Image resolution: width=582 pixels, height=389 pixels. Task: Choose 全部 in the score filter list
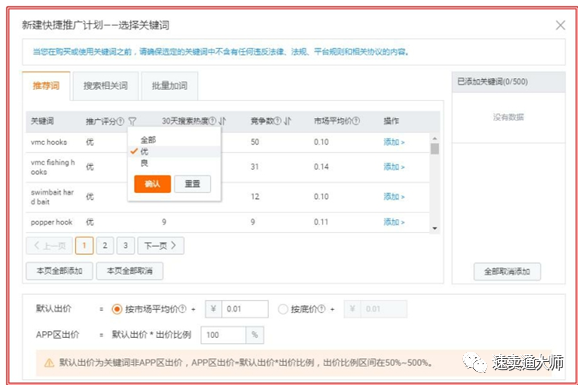148,140
